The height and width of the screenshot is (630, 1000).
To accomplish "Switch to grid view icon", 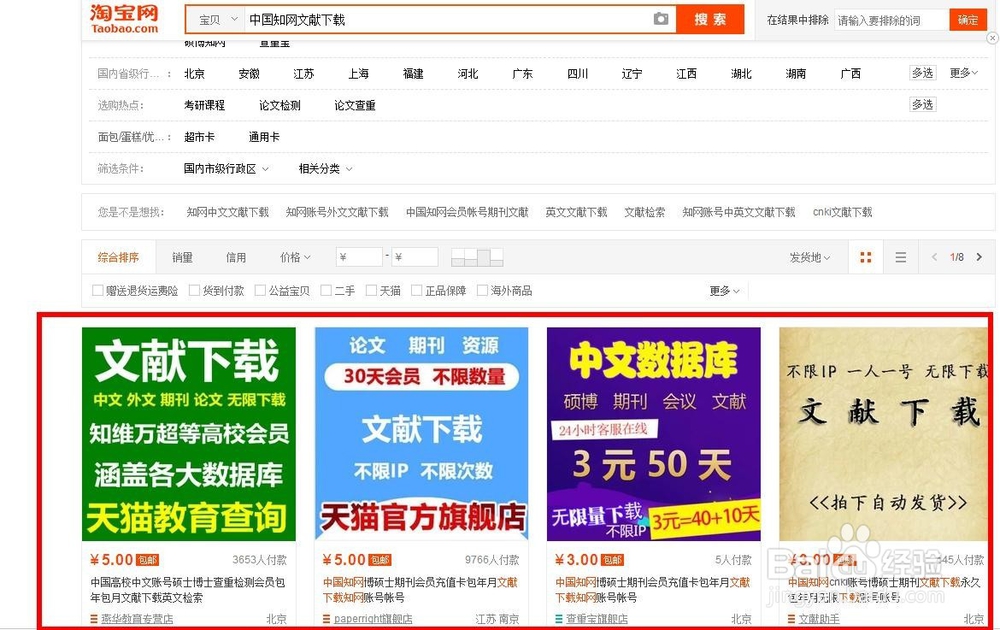I will pyautogui.click(x=865, y=257).
